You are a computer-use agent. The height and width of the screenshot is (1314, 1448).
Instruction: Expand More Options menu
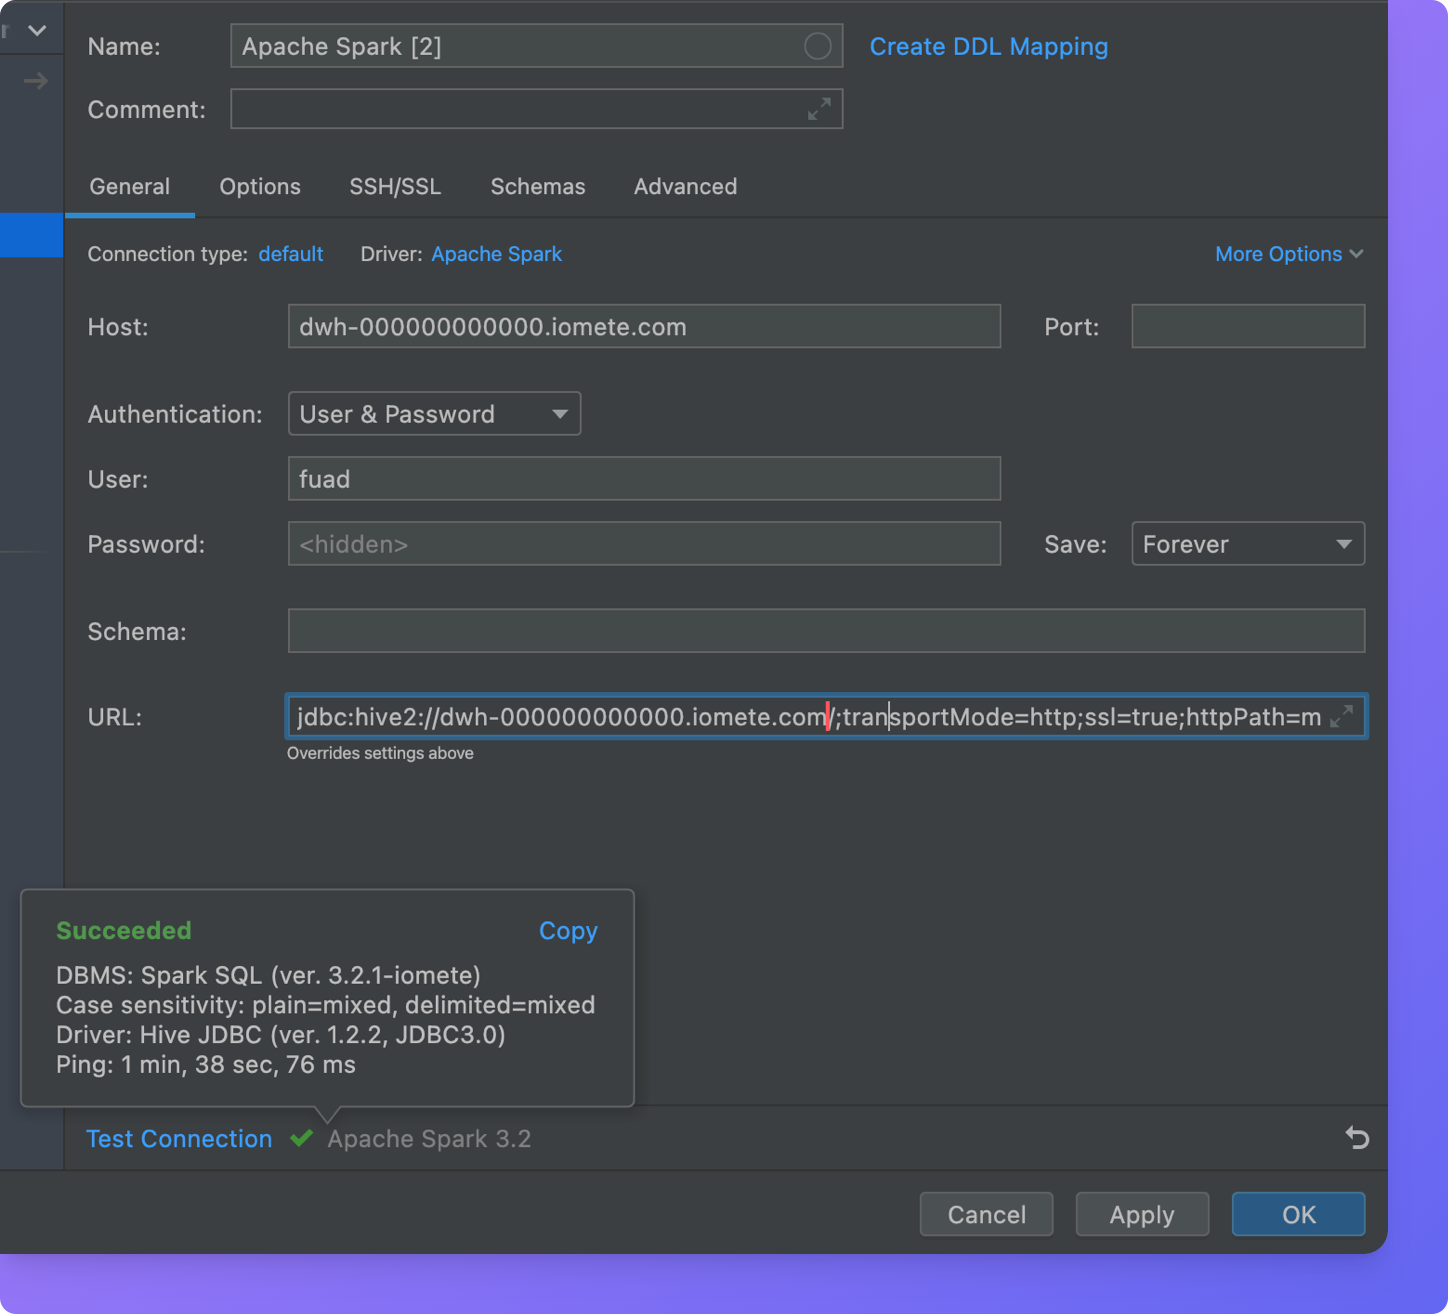tap(1289, 254)
